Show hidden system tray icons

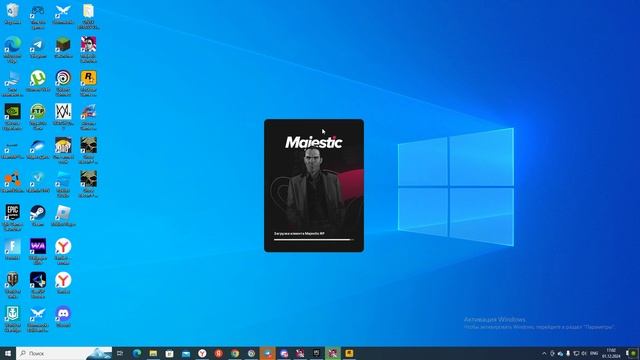(544, 353)
